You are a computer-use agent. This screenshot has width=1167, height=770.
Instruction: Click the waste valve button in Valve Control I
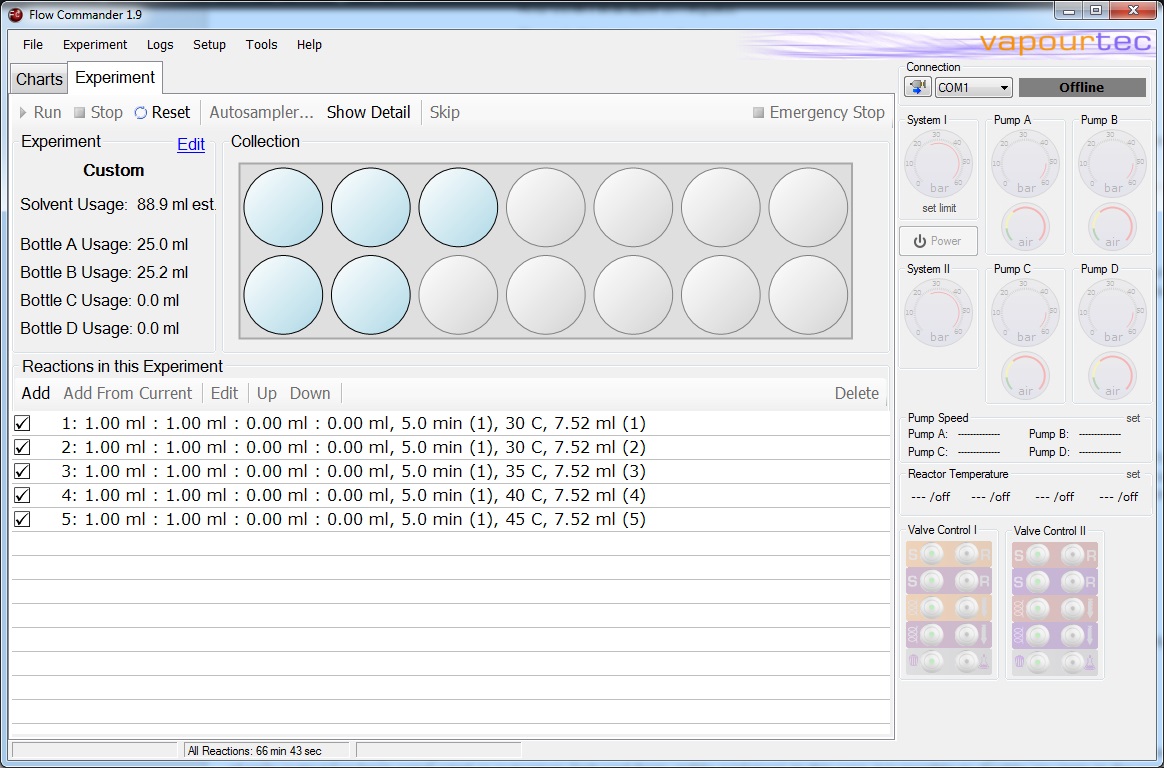point(932,660)
